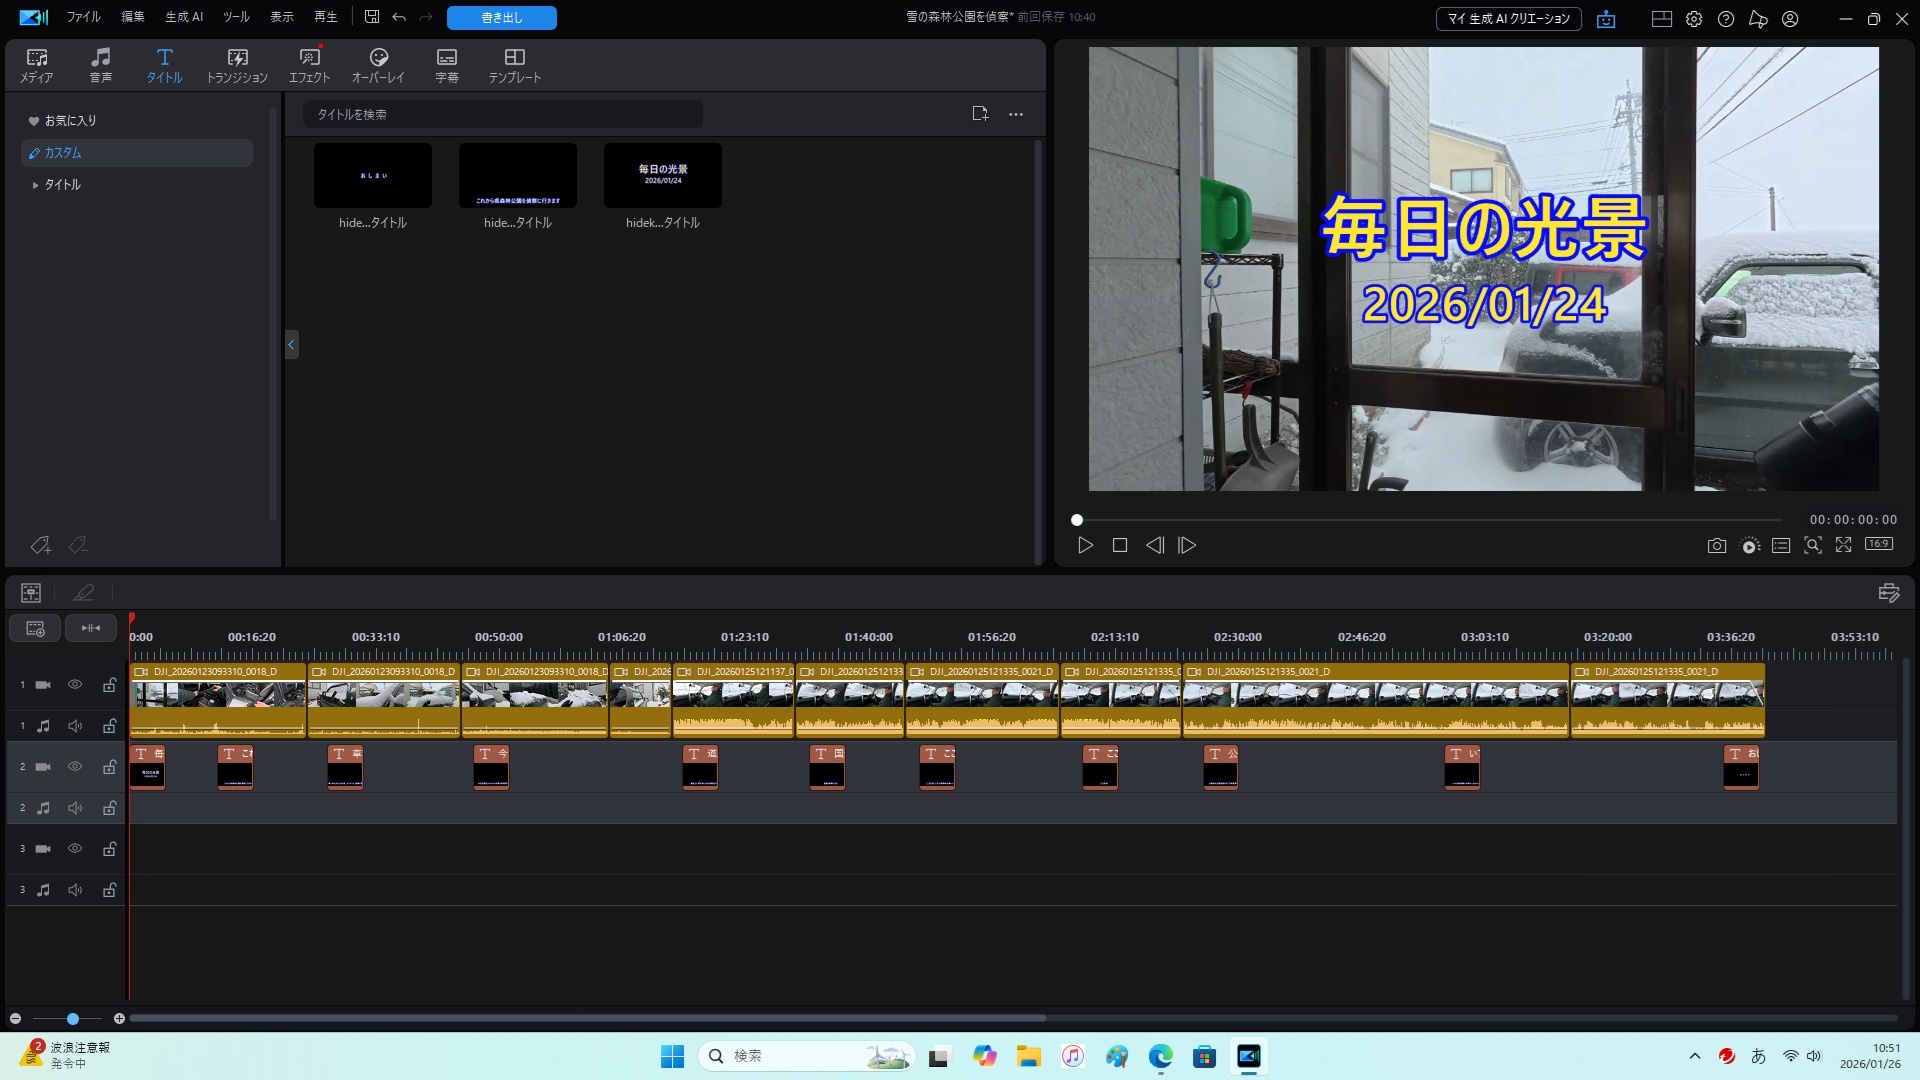
Task: Collapse the library panel with left chevron
Action: point(291,345)
